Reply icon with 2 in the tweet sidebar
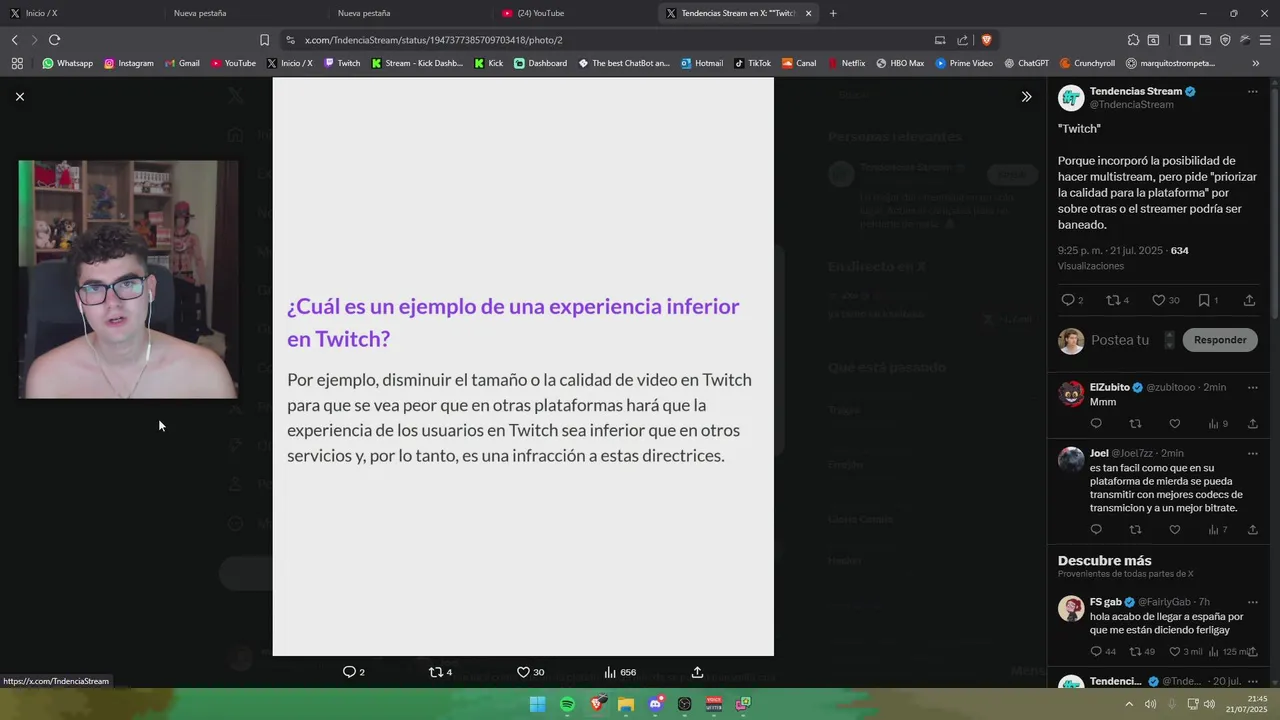 [1068, 300]
